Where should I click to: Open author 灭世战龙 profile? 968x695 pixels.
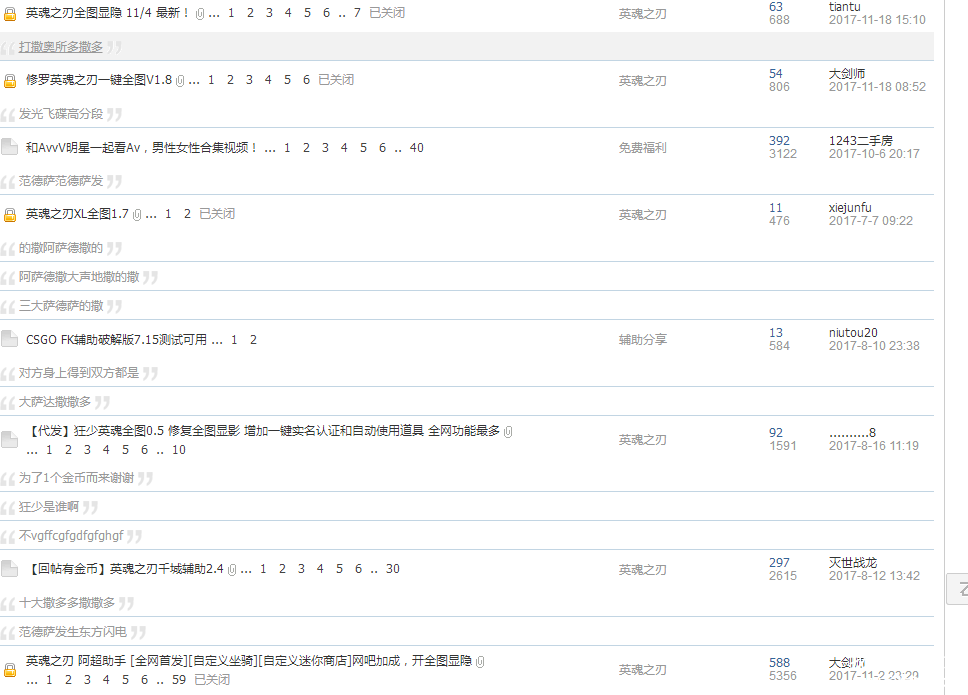point(853,562)
